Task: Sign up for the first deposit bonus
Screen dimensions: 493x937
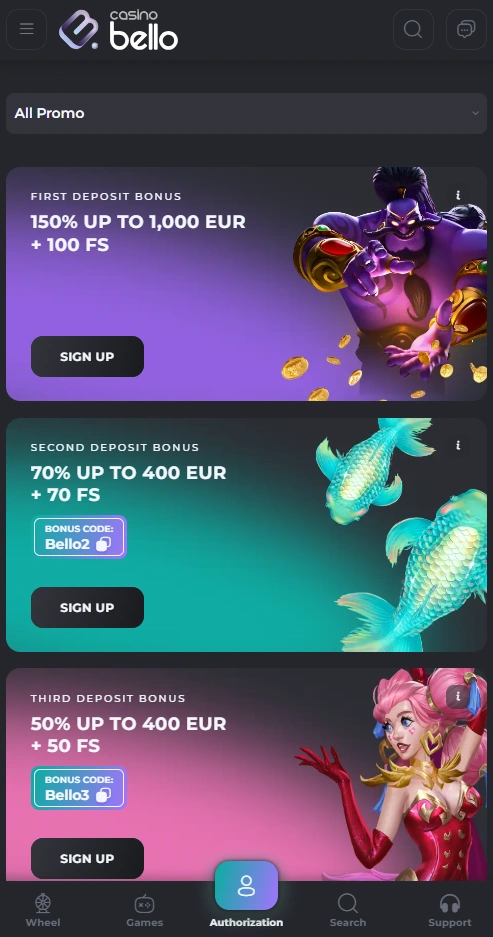Action: point(87,356)
